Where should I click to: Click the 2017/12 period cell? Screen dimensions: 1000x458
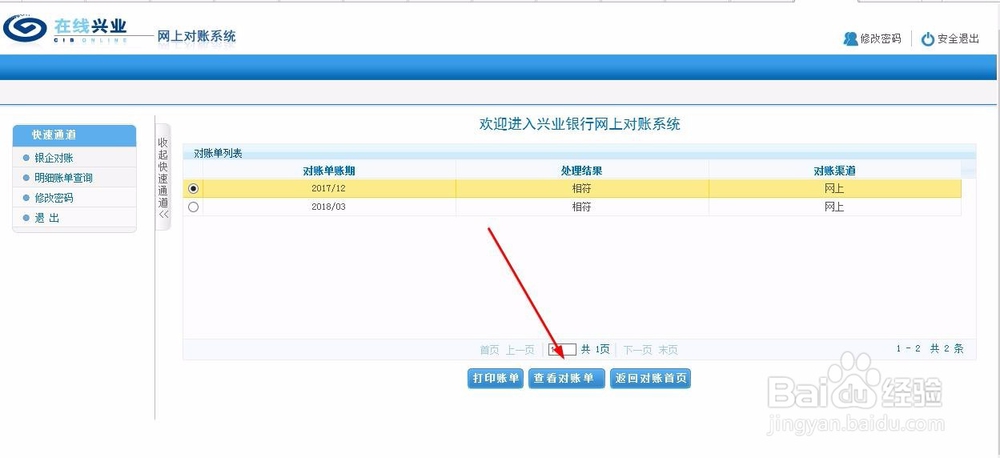(x=329, y=189)
